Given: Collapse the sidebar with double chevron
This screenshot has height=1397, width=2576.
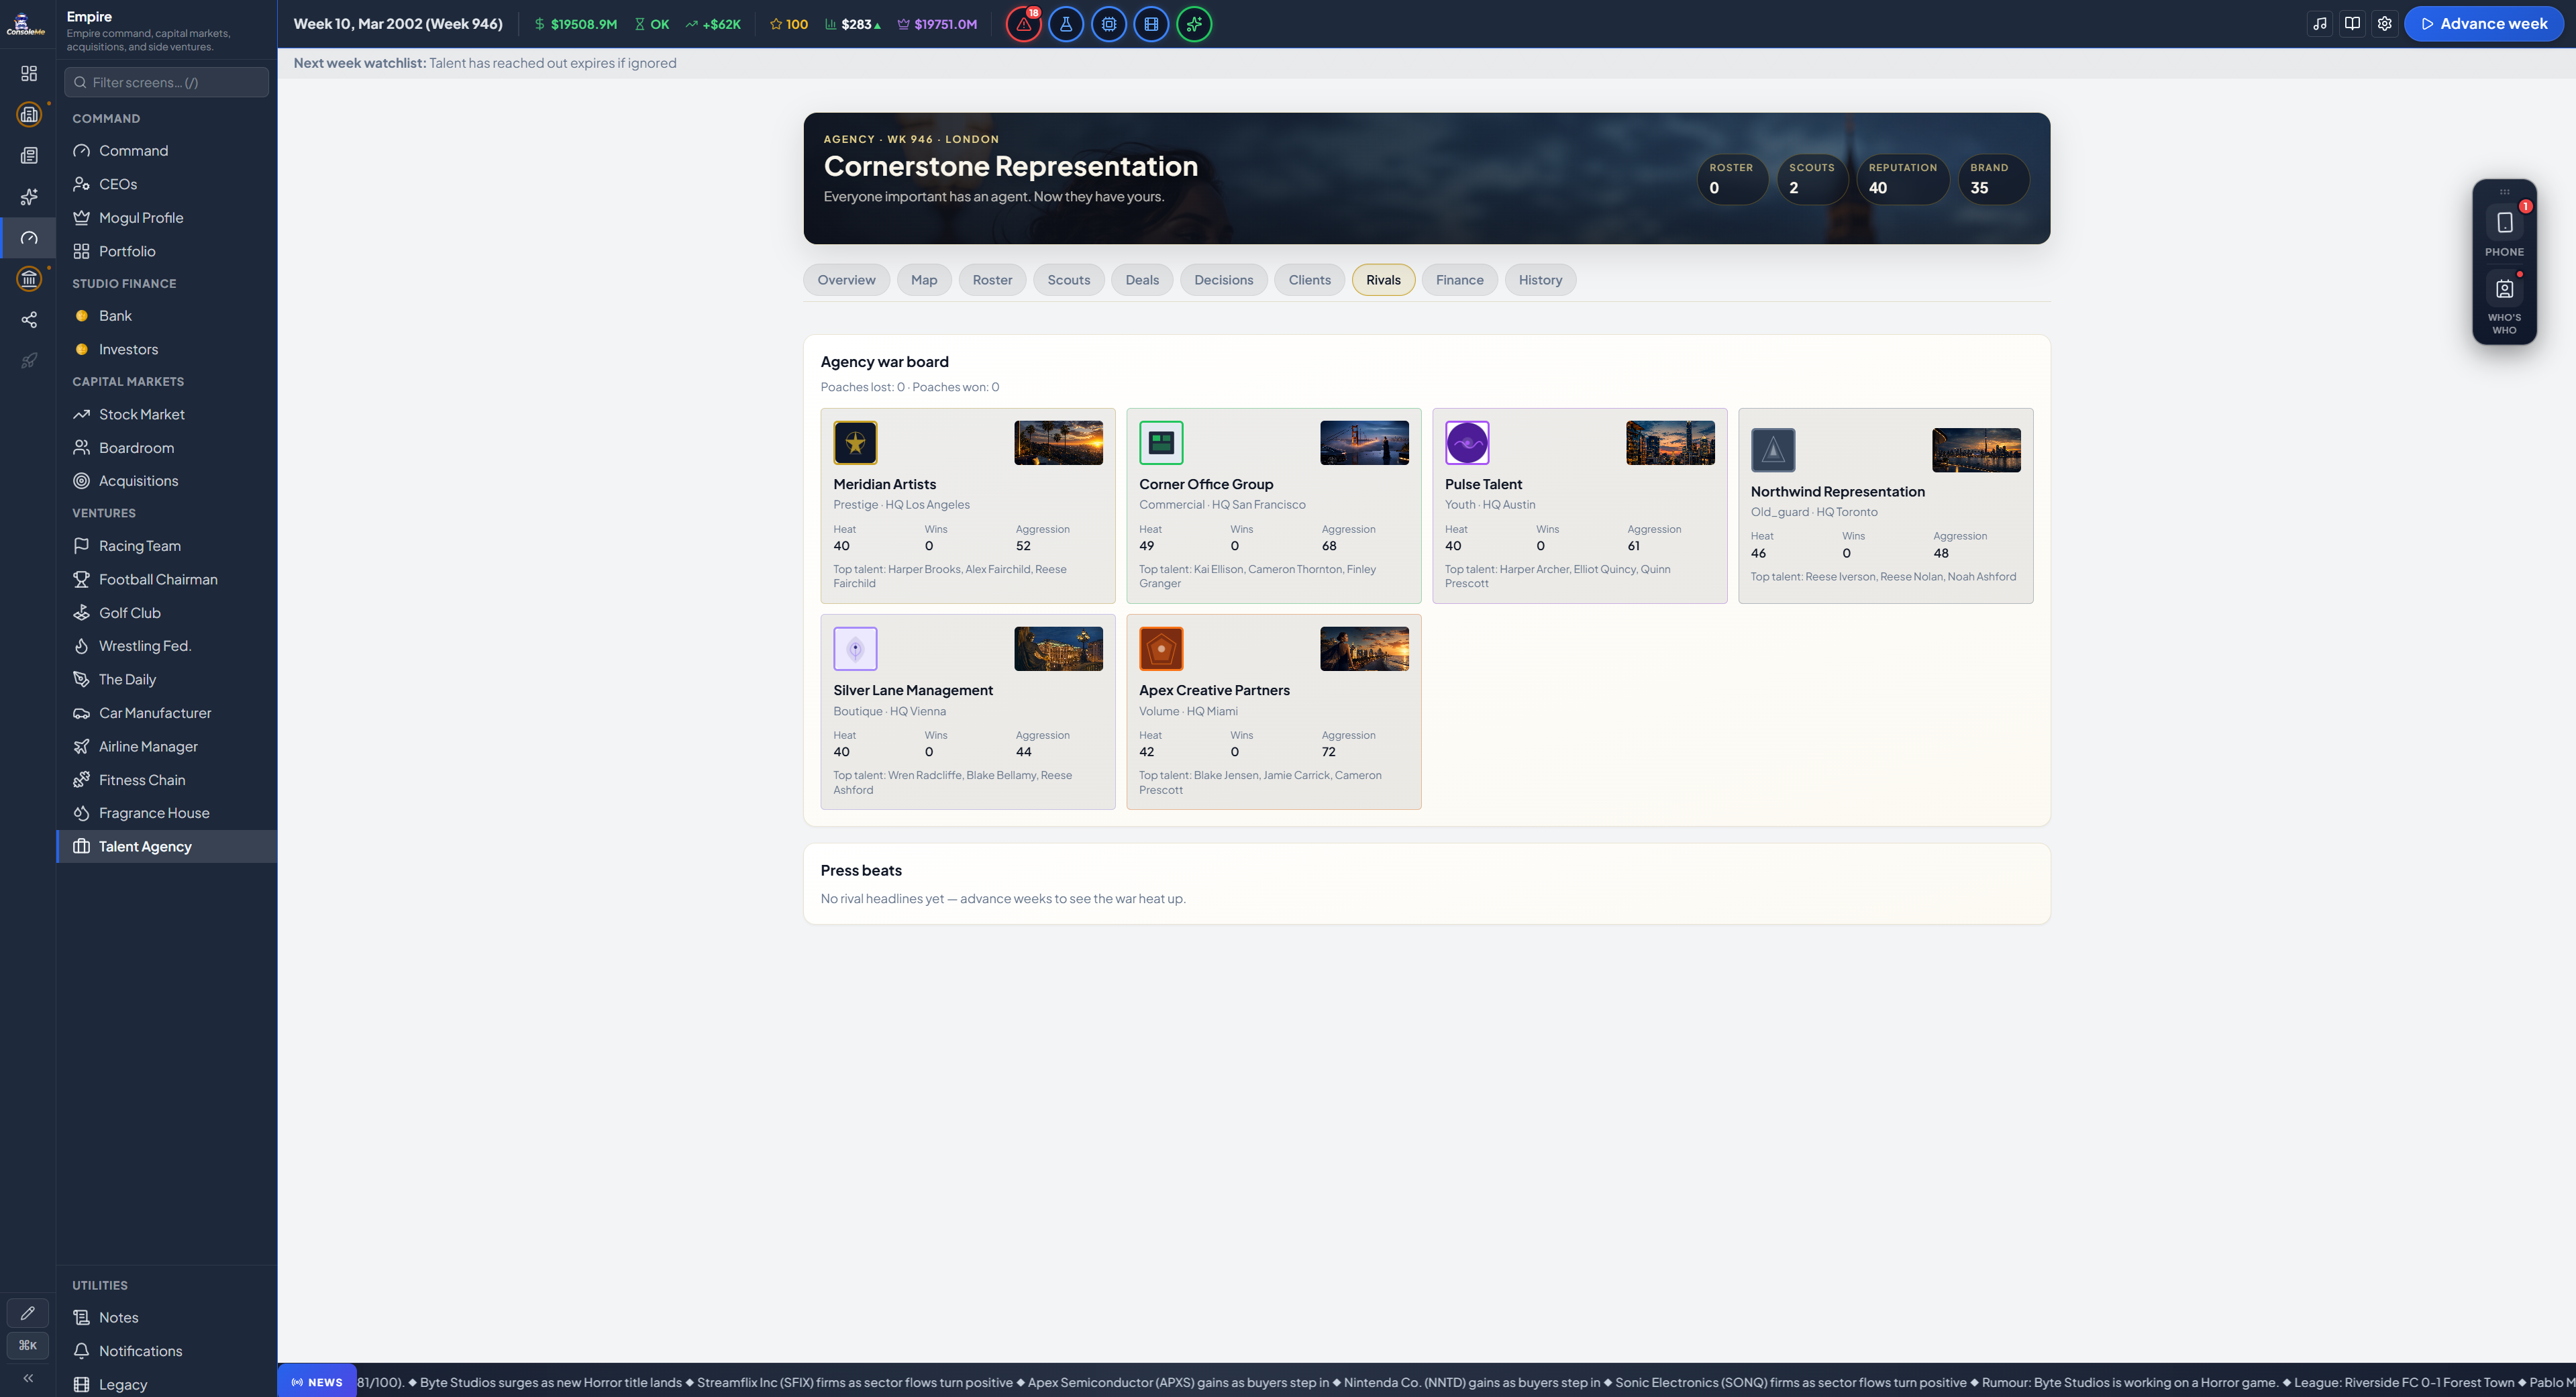Looking at the screenshot, I should 28,1378.
